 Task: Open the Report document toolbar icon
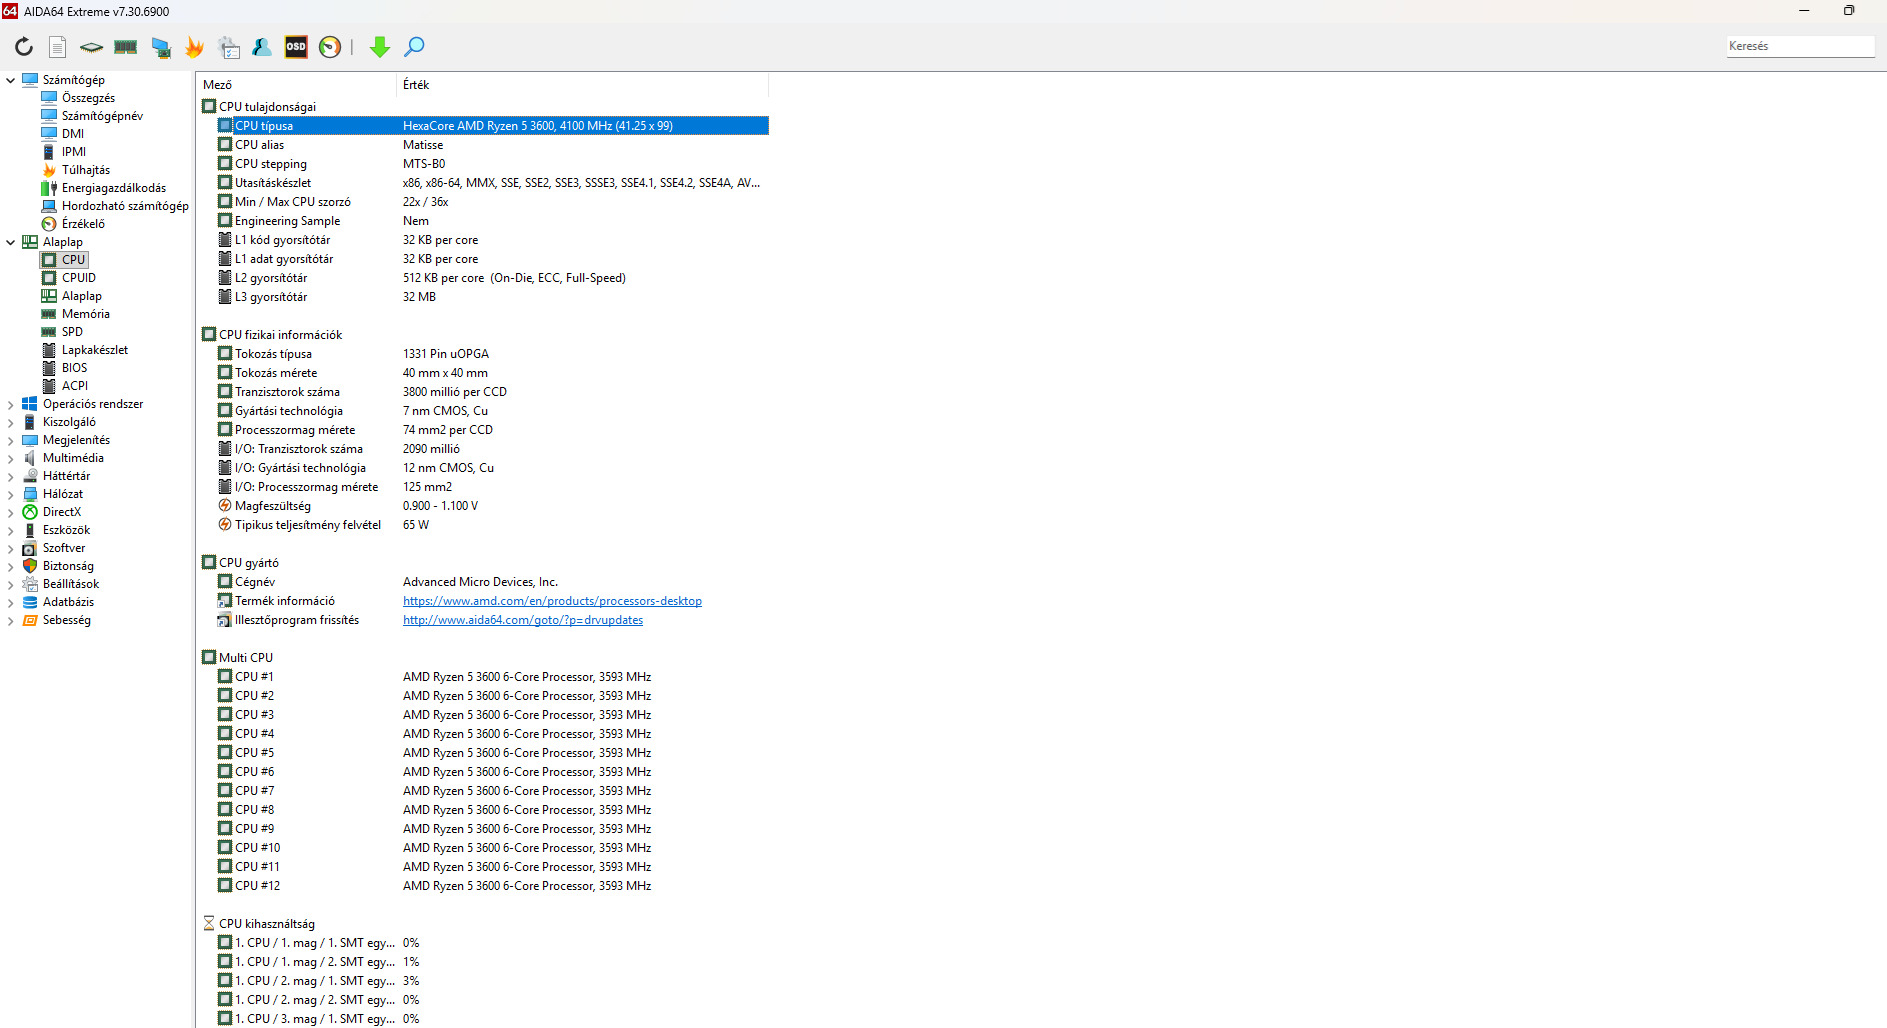pos(58,47)
